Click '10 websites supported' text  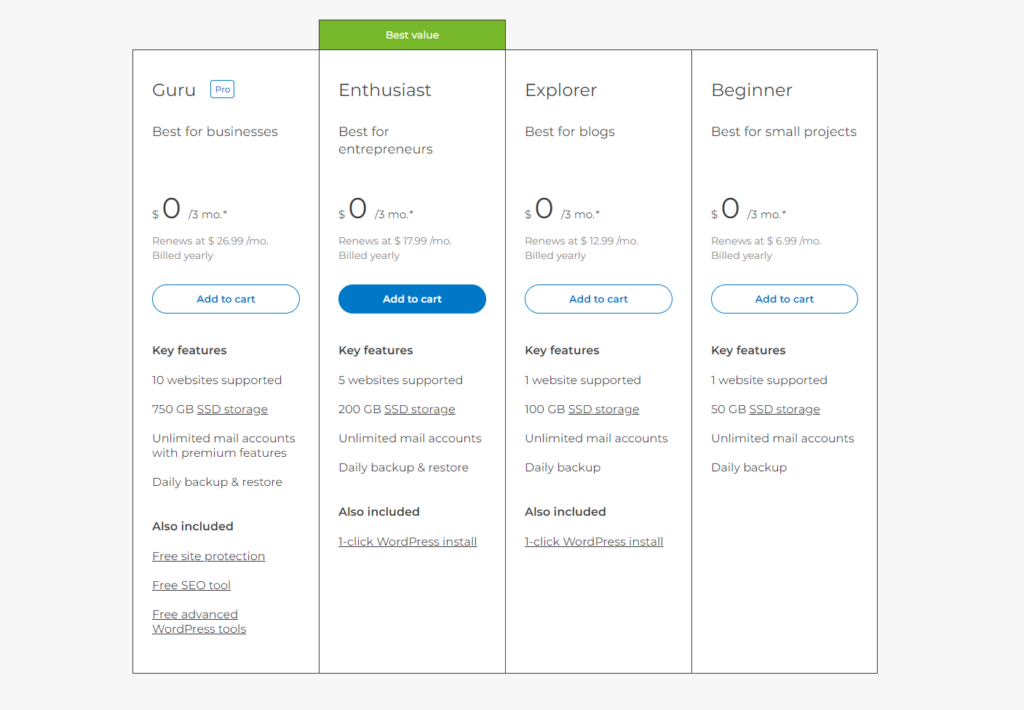point(217,380)
